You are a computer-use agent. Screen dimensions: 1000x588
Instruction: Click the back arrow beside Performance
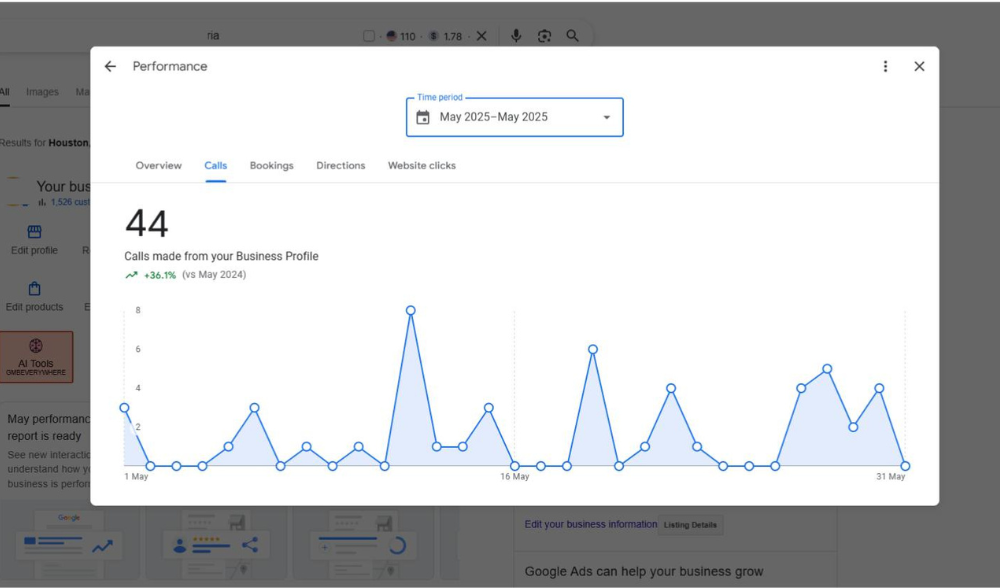pyautogui.click(x=110, y=67)
